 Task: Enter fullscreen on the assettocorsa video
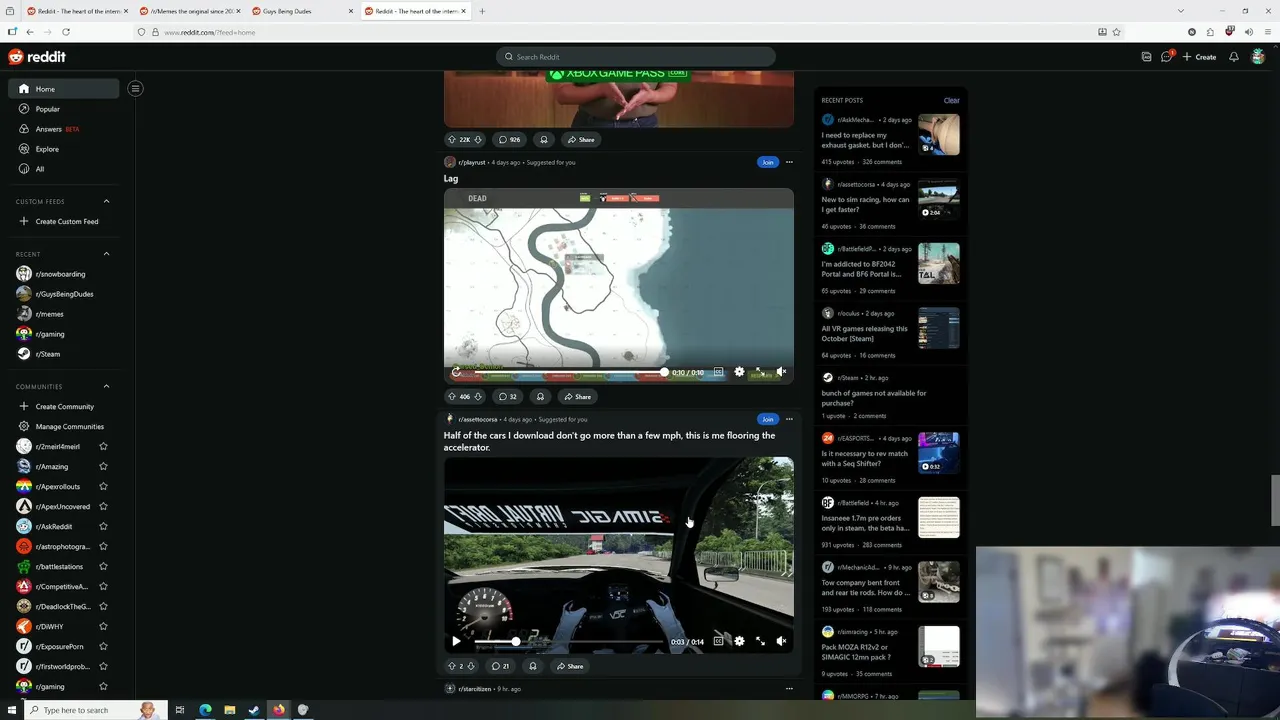(x=760, y=641)
